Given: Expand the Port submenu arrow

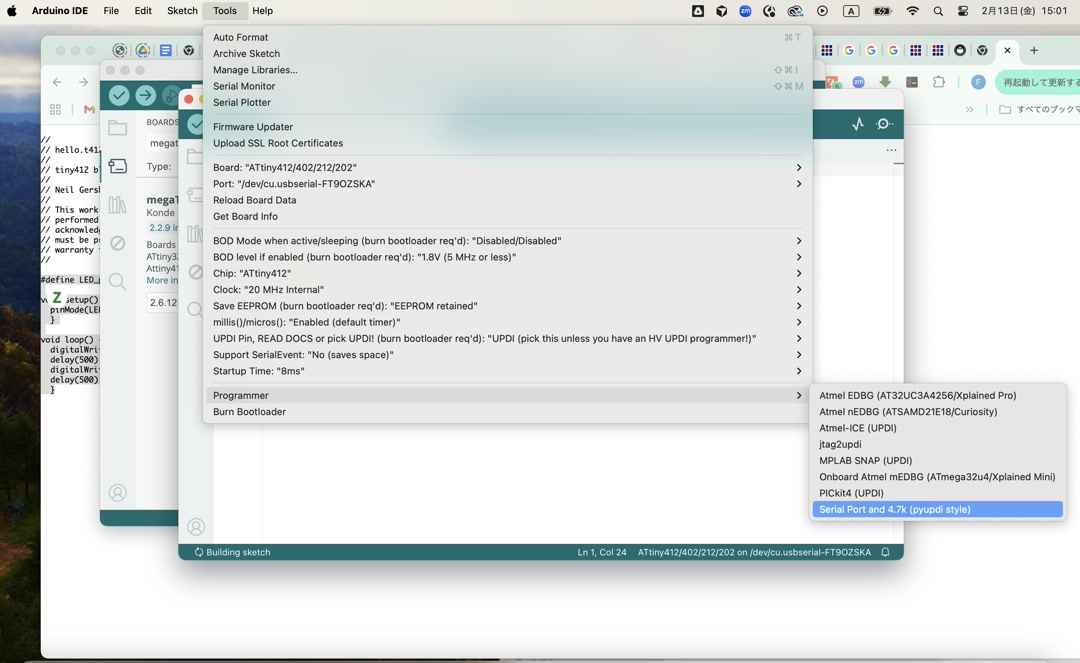Looking at the screenshot, I should click(x=799, y=184).
